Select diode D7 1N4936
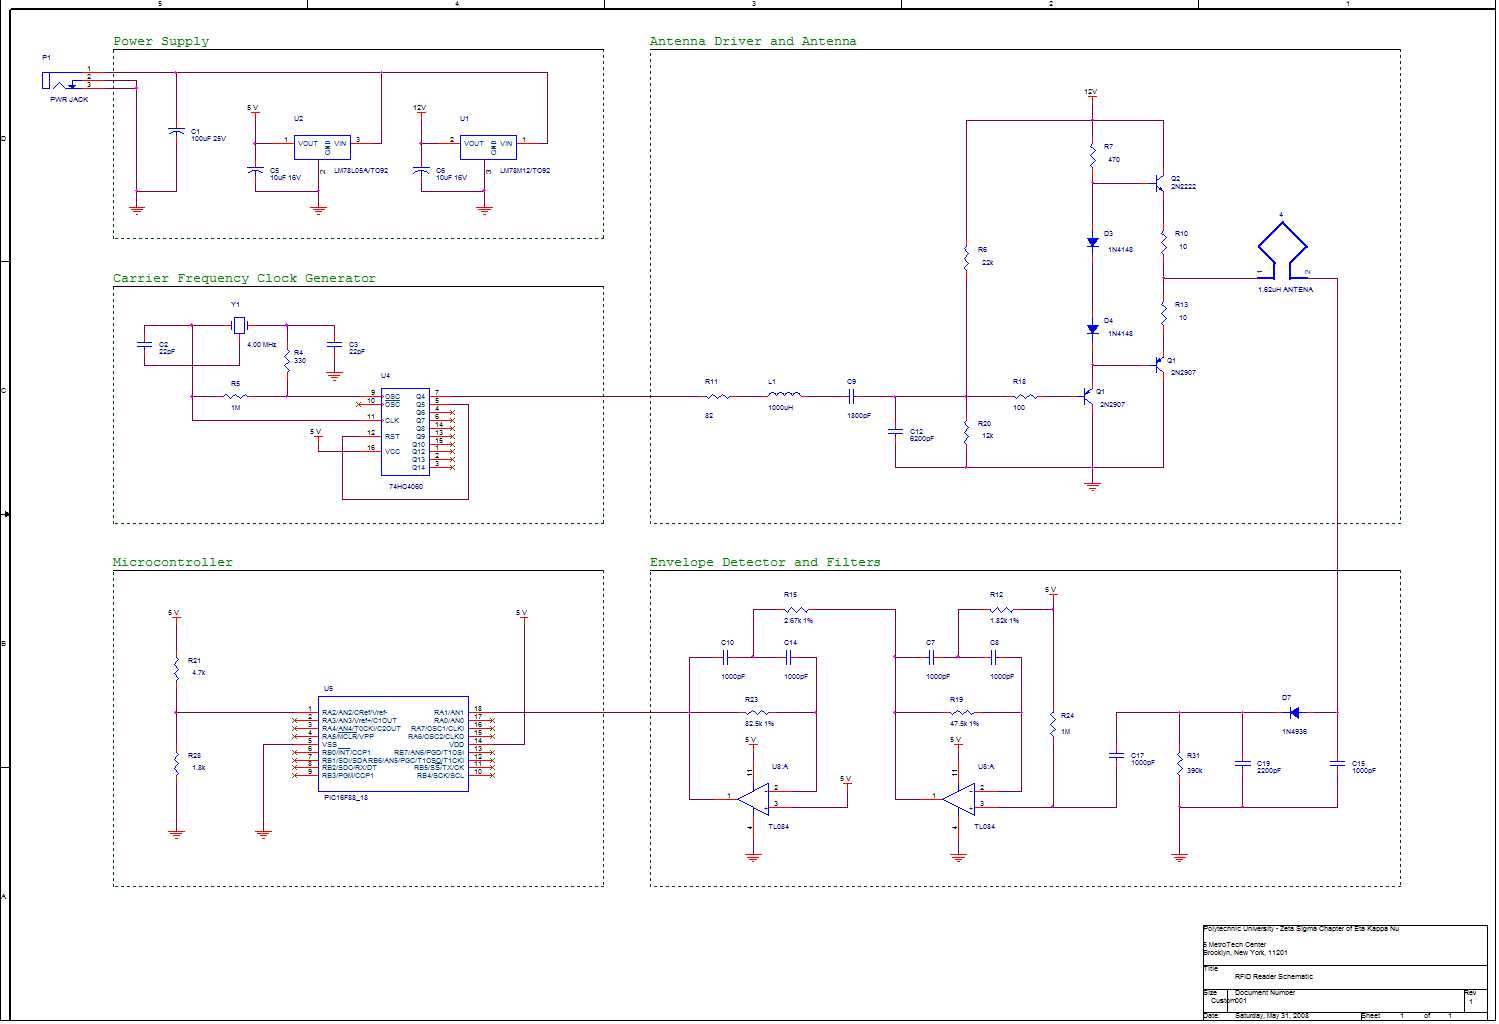 [1294, 713]
